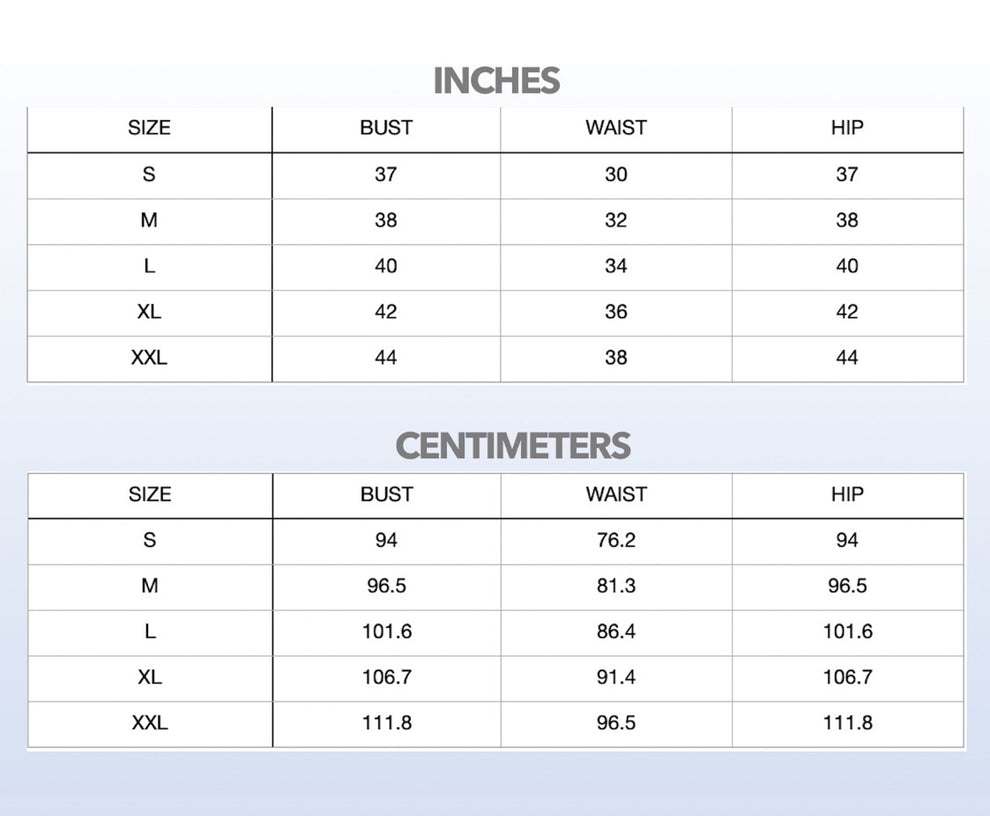This screenshot has width=990, height=816.
Task: Click hip value 111.8 for size XXL
Action: [x=847, y=723]
